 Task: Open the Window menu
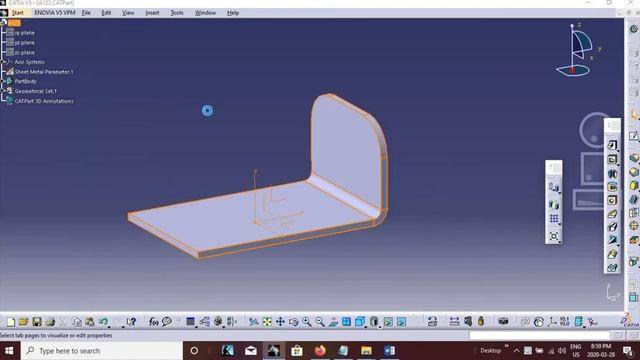[x=205, y=13]
